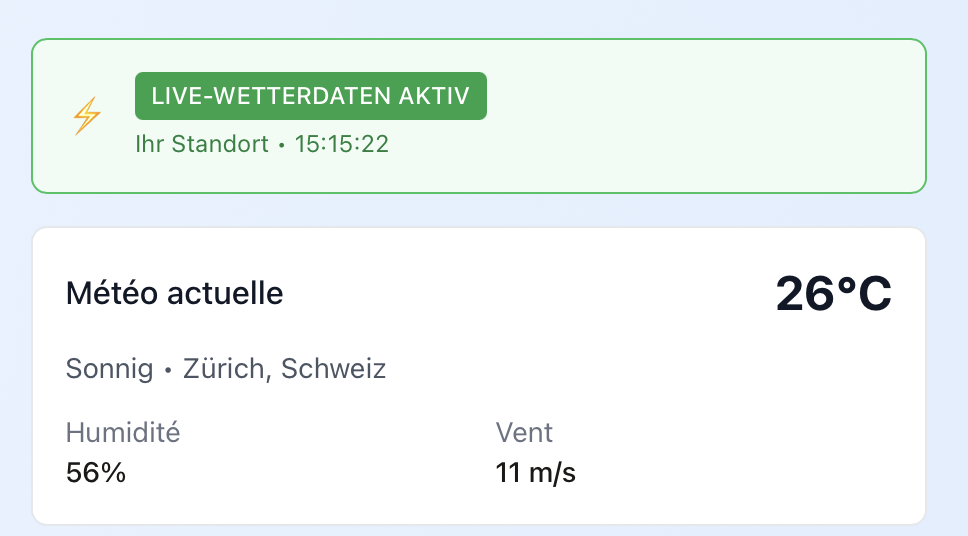Click the 56% humidity value
The height and width of the screenshot is (536, 968).
(96, 472)
